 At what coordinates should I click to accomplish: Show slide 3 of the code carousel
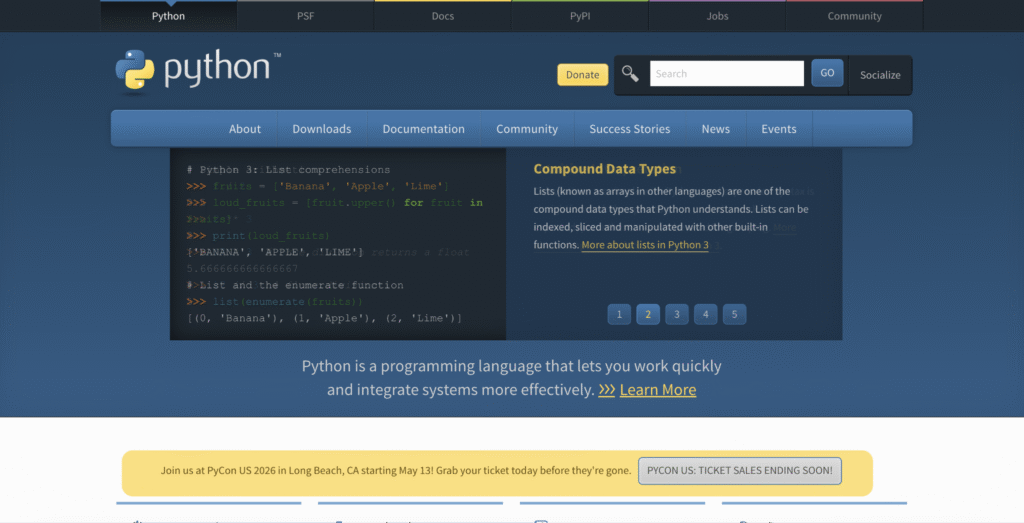pos(677,314)
